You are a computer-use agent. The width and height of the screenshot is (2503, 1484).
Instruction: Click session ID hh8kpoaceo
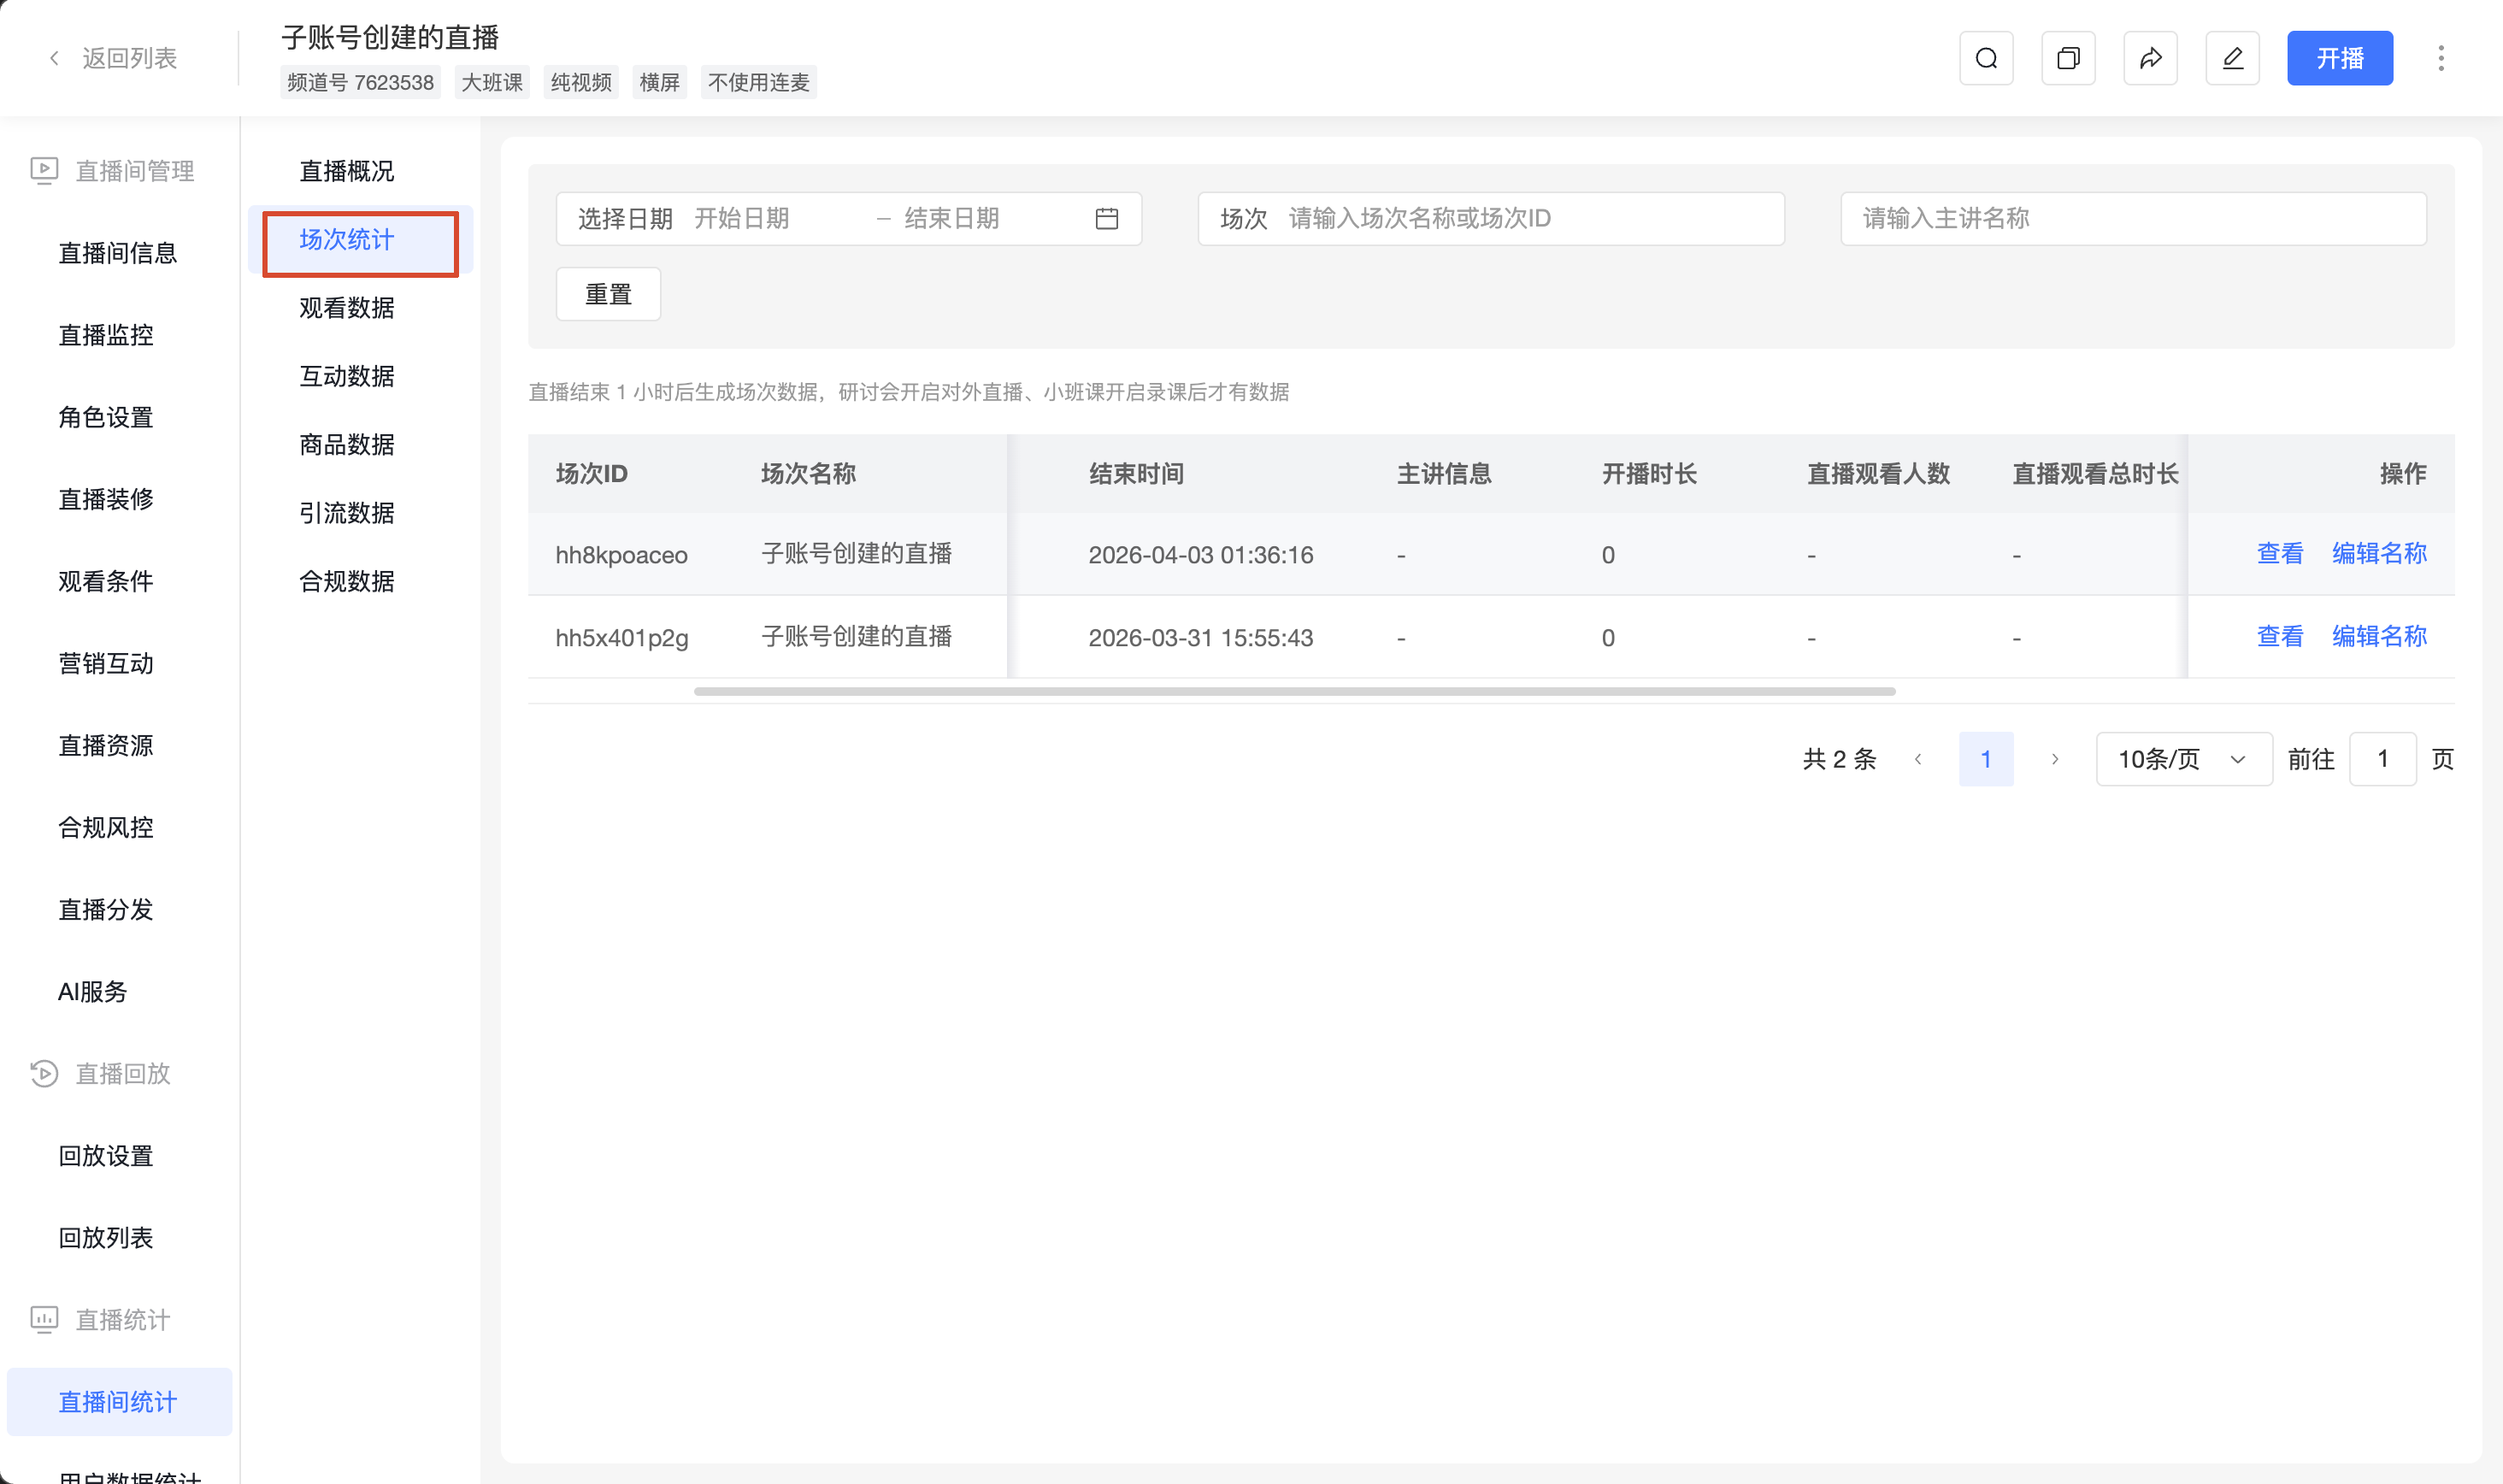[x=621, y=555]
